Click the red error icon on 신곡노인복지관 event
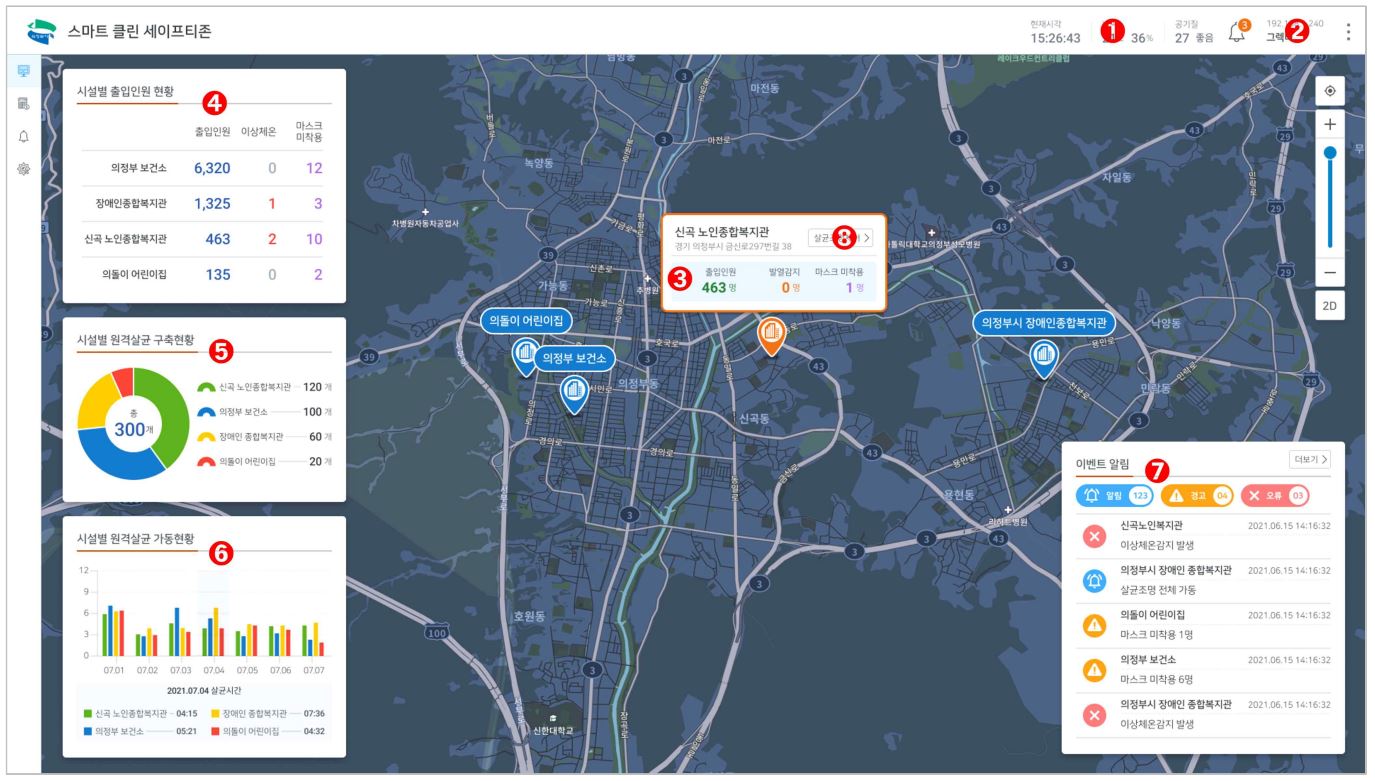Image resolution: width=1375 pixels, height=781 pixels. point(1095,535)
